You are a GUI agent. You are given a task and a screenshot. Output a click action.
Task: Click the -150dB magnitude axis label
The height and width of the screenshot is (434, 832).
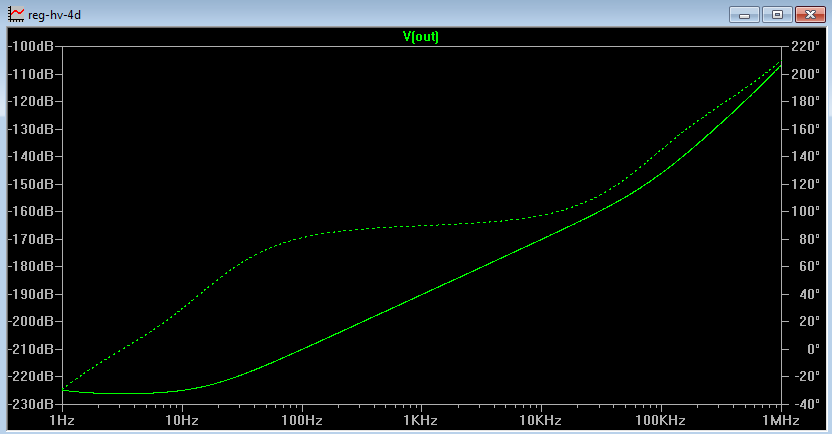31,184
